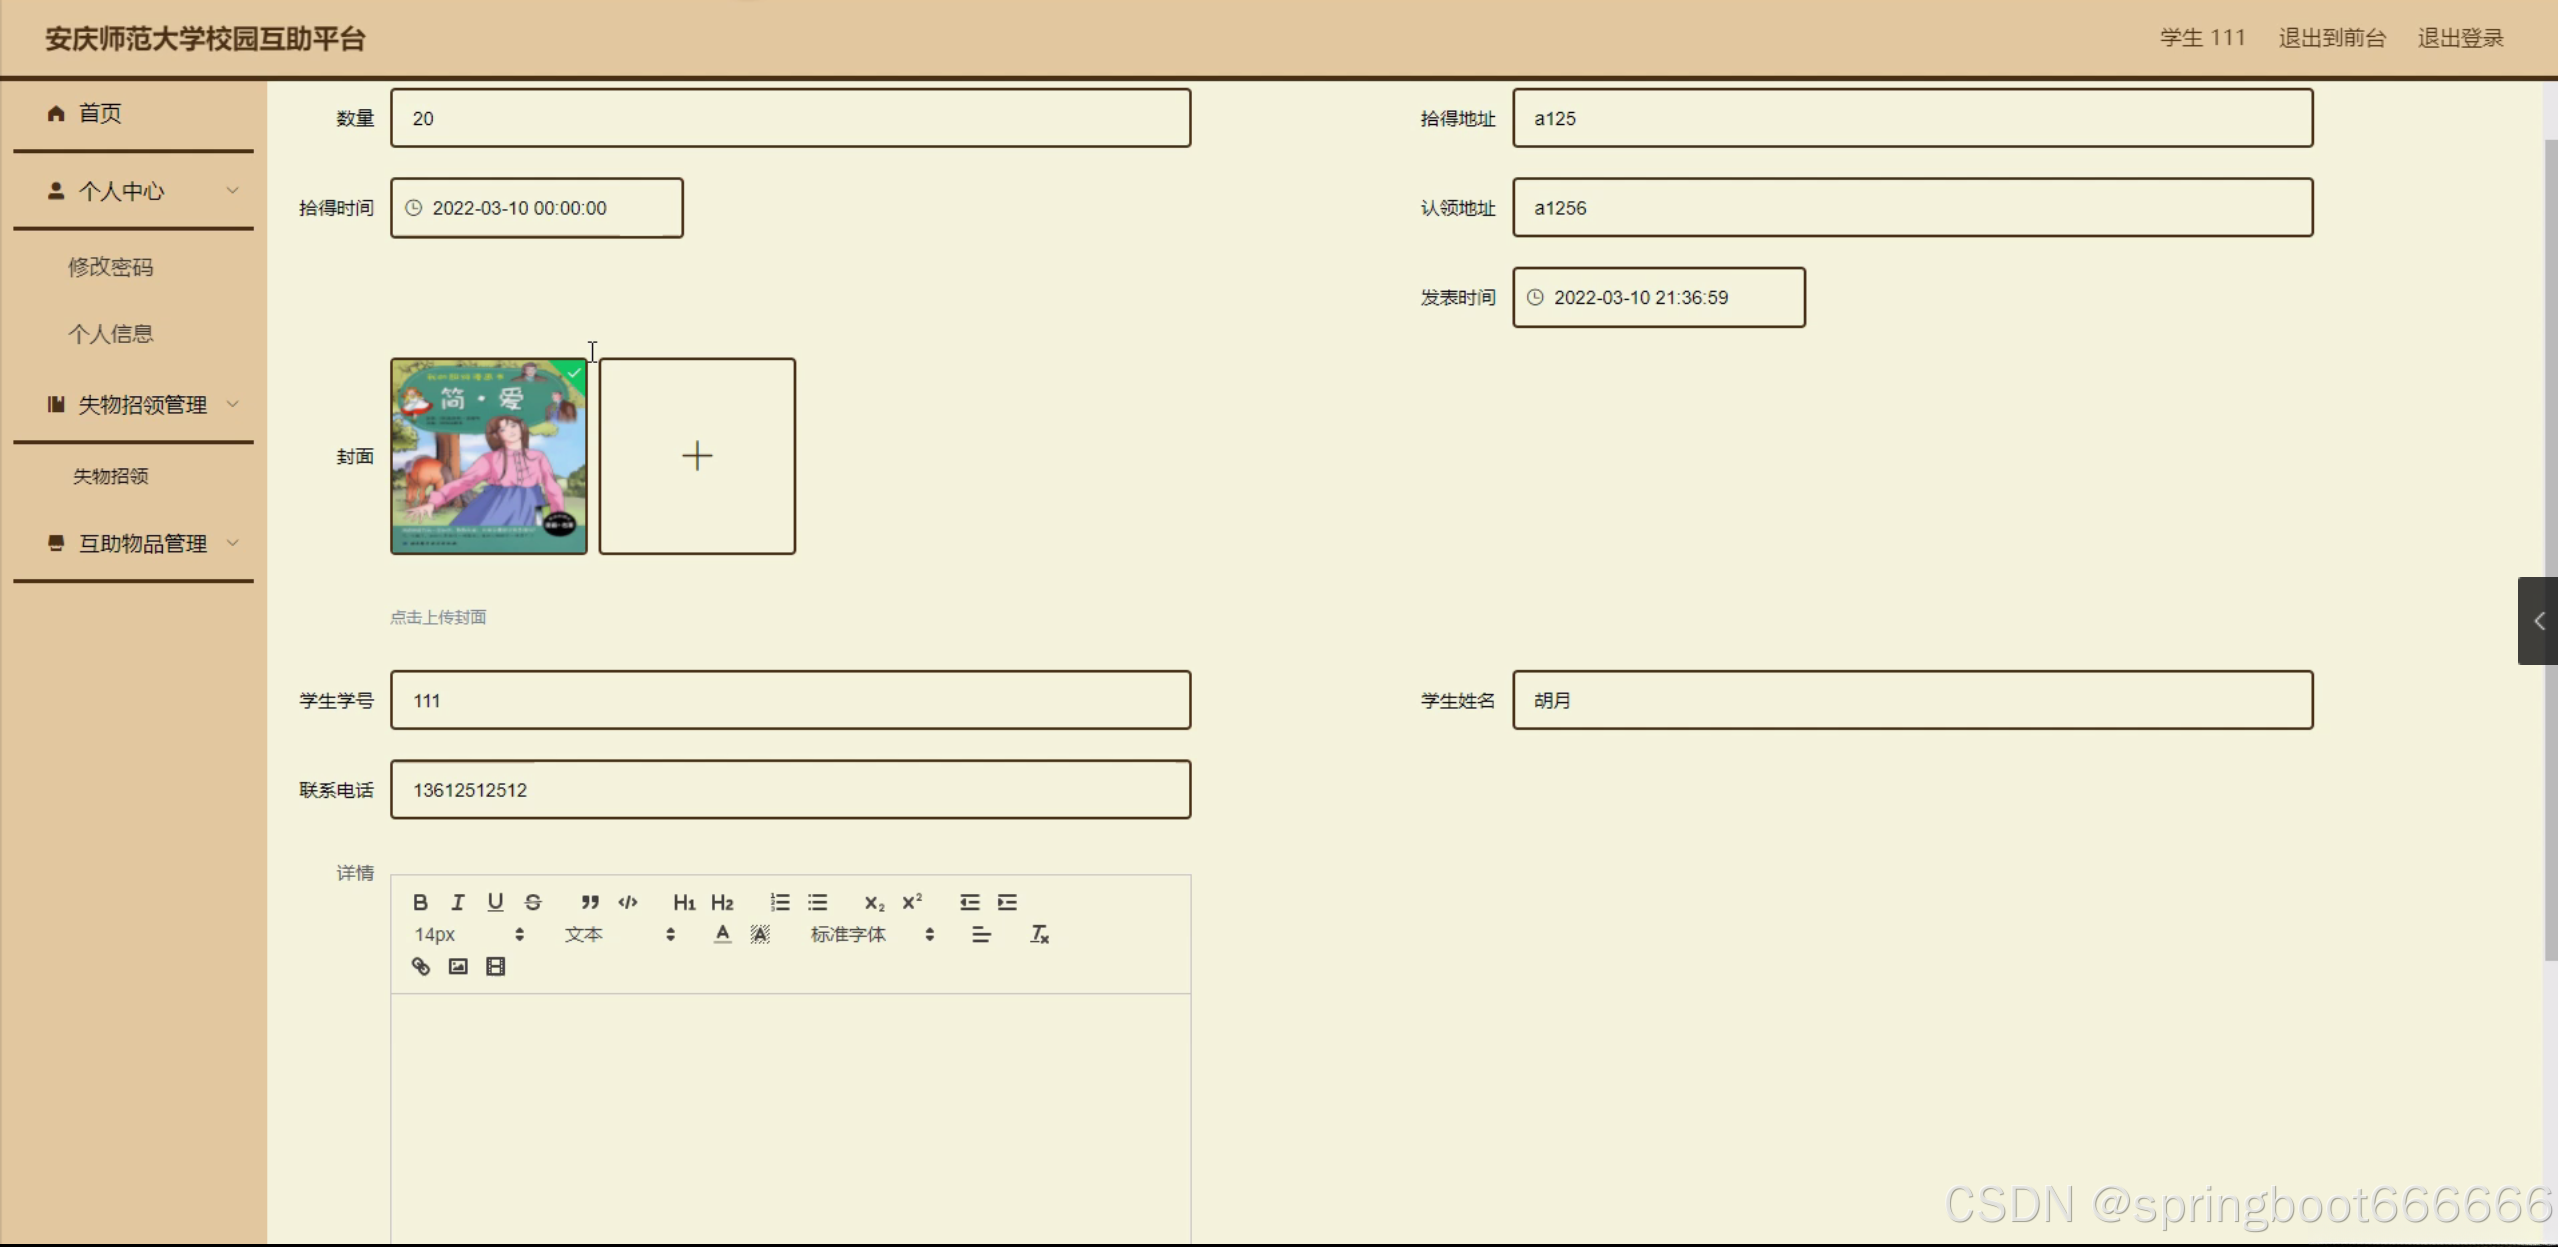Viewport: 2558px width, 1247px height.
Task: Insert a video via film icon
Action: click(x=495, y=966)
